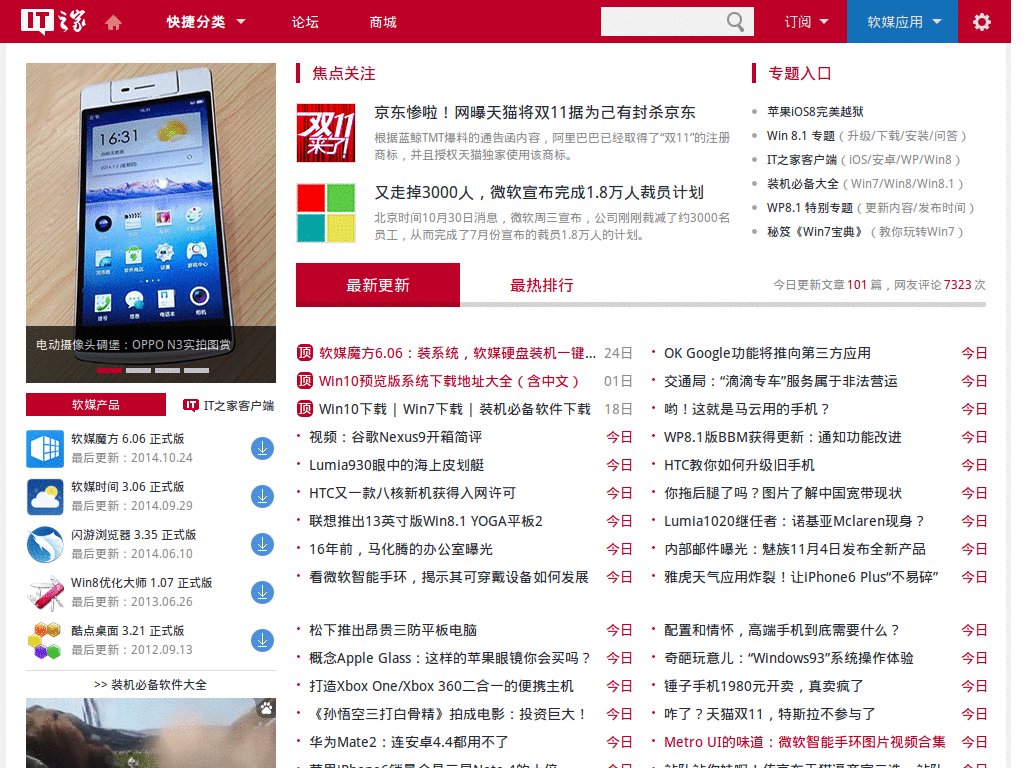Click the Win8优化大师 knife icon
1024x768 pixels.
pos(45,592)
